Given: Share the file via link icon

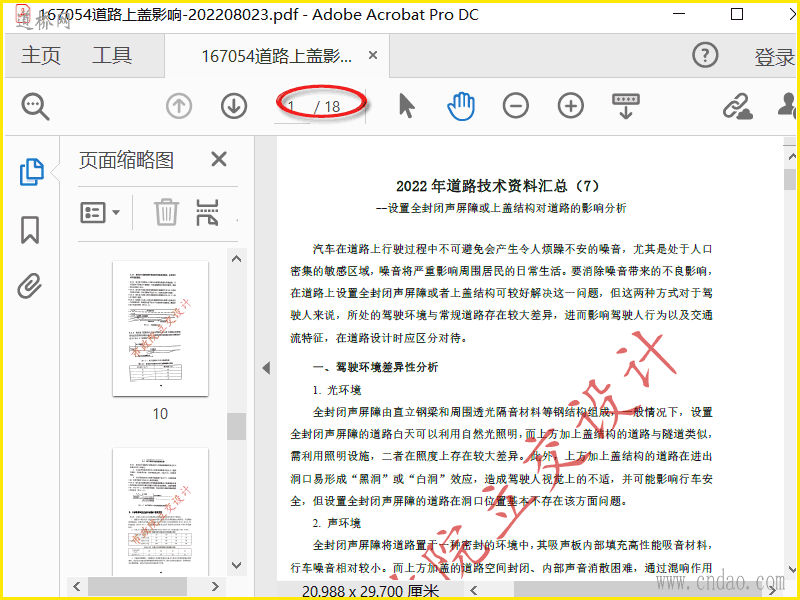Looking at the screenshot, I should [x=737, y=107].
